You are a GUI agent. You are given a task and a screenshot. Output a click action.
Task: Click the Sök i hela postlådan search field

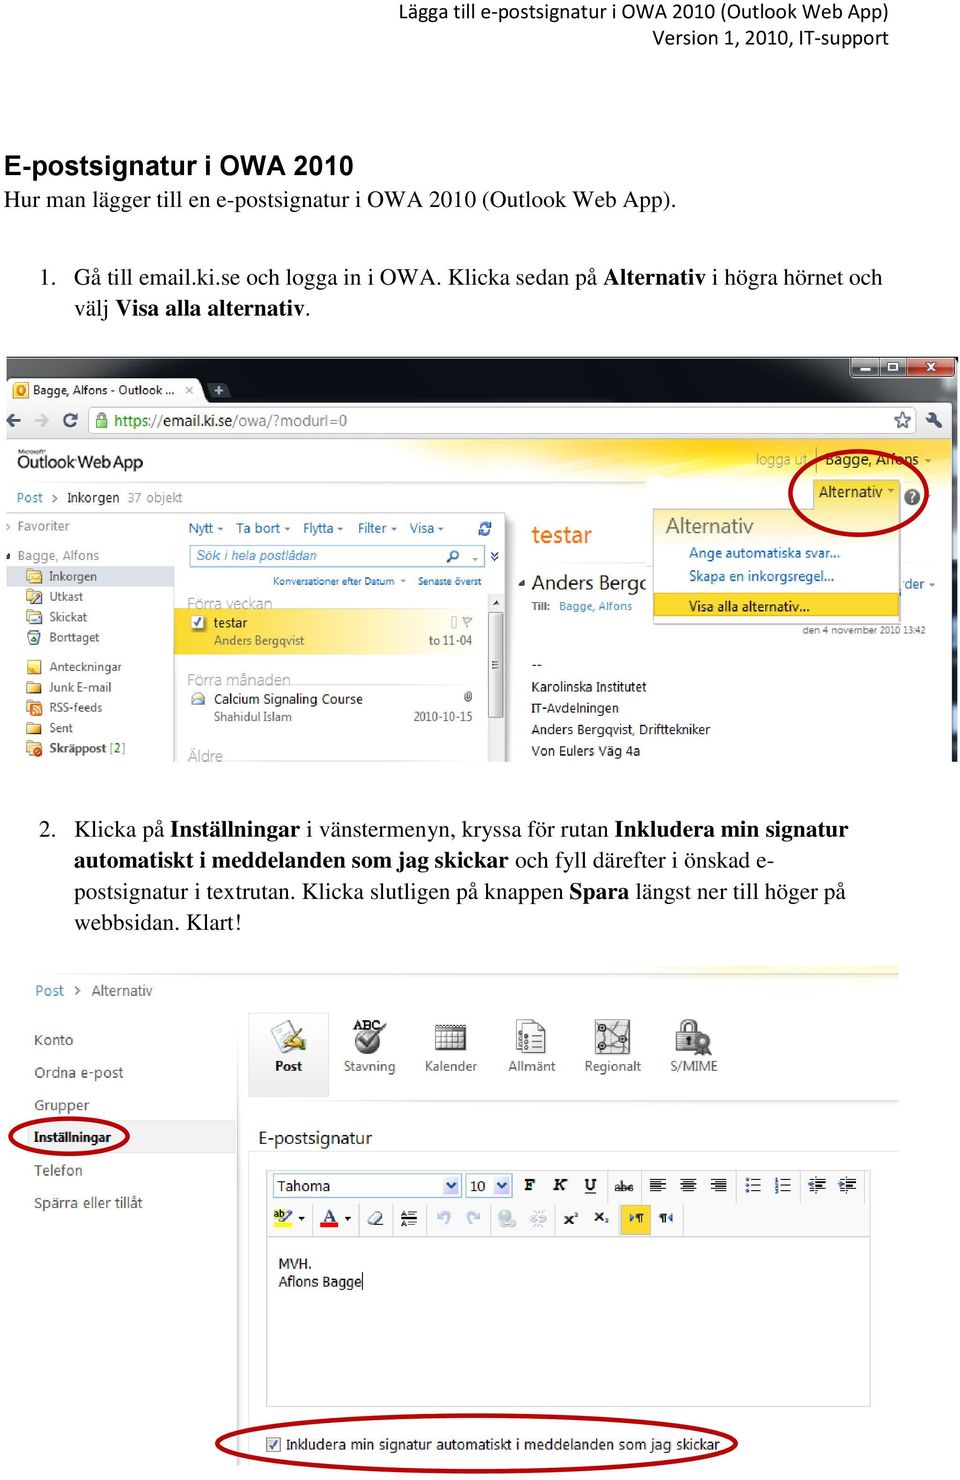pyautogui.click(x=336, y=556)
